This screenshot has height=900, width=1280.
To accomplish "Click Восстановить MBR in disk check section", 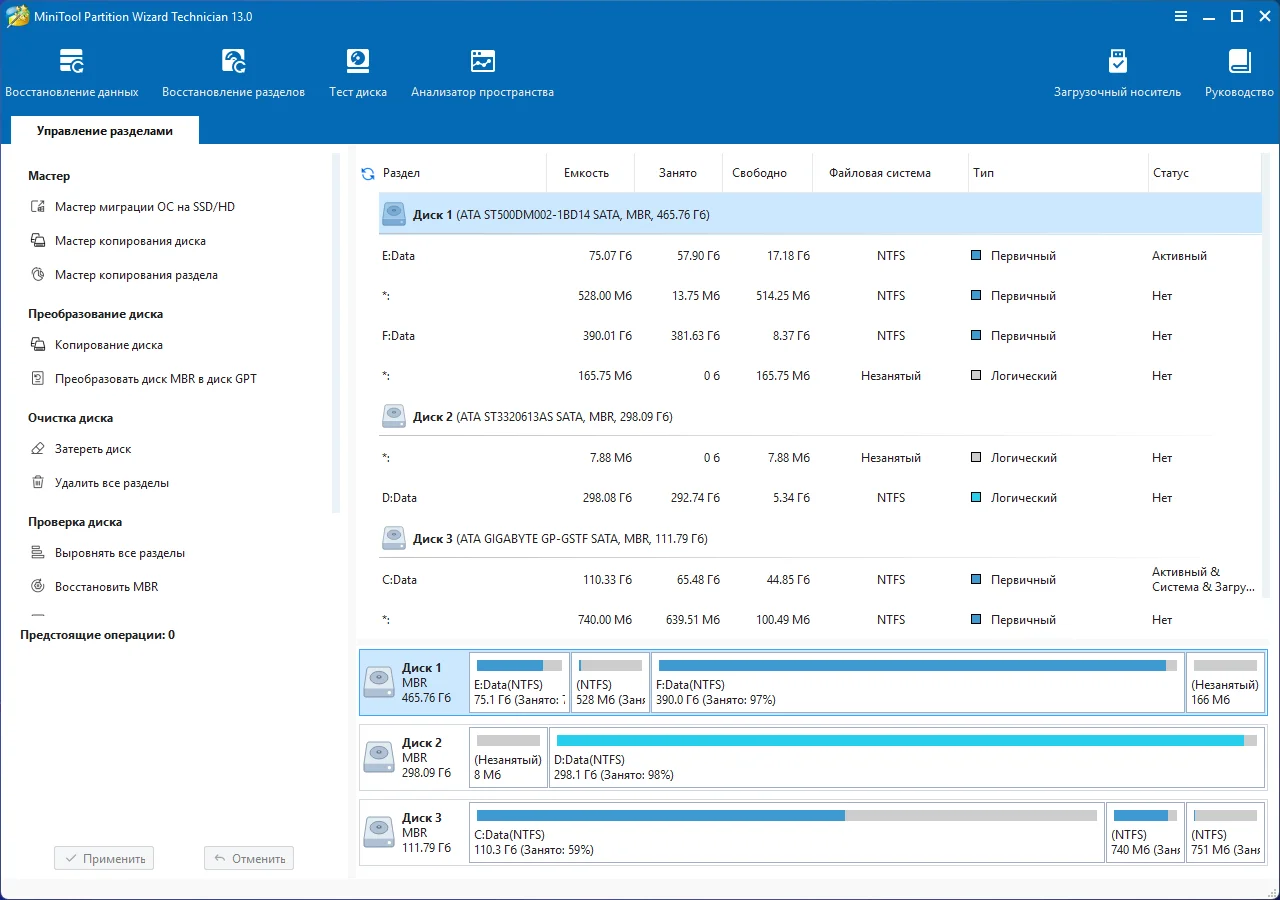I will click(106, 587).
